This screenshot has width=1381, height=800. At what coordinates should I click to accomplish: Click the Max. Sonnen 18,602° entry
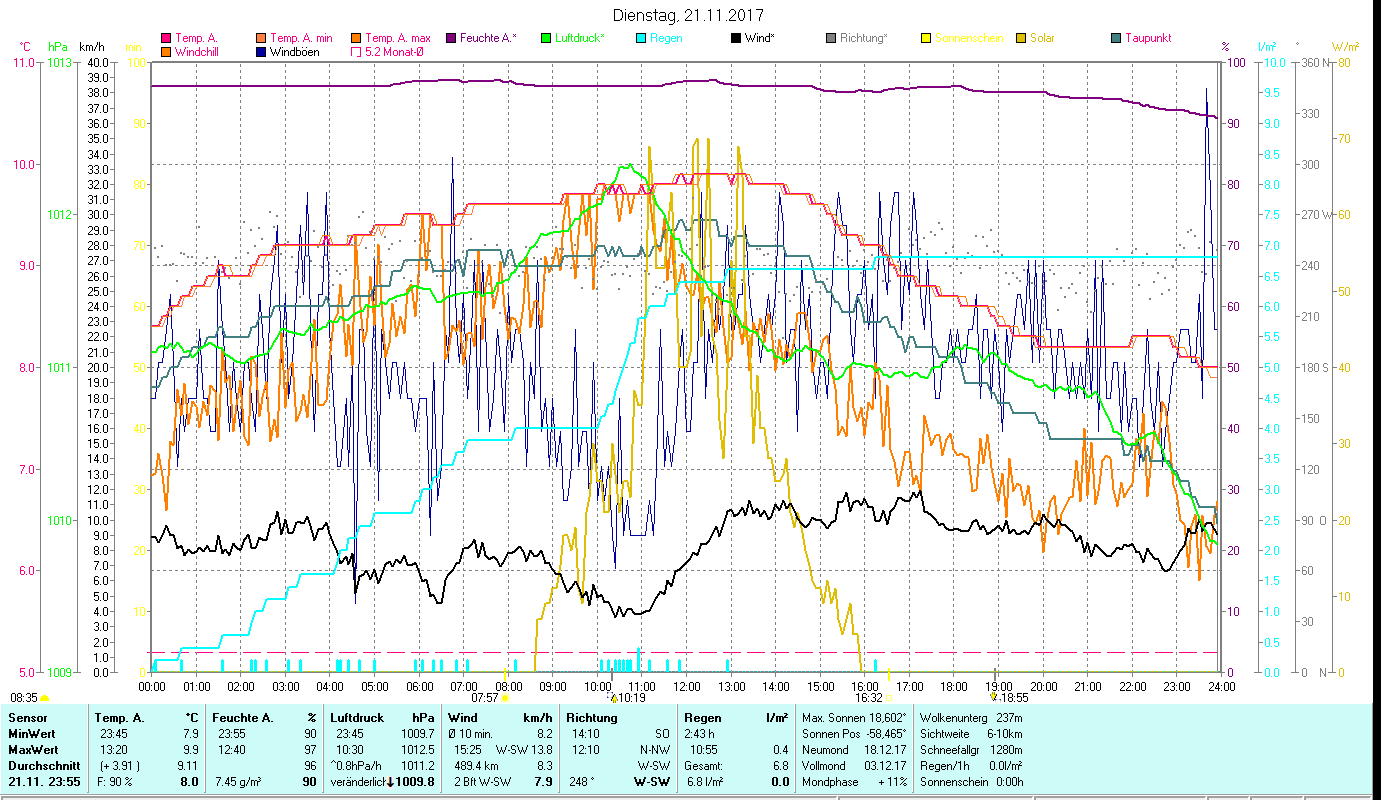pyautogui.click(x=855, y=718)
